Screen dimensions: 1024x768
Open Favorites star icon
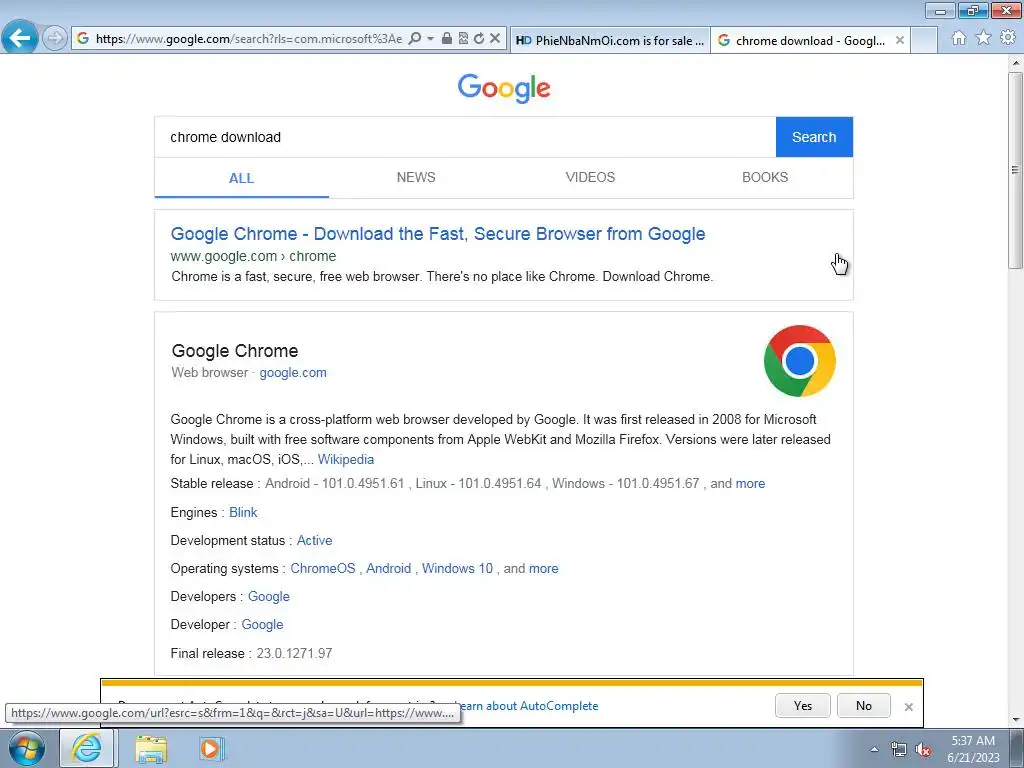pyautogui.click(x=984, y=38)
